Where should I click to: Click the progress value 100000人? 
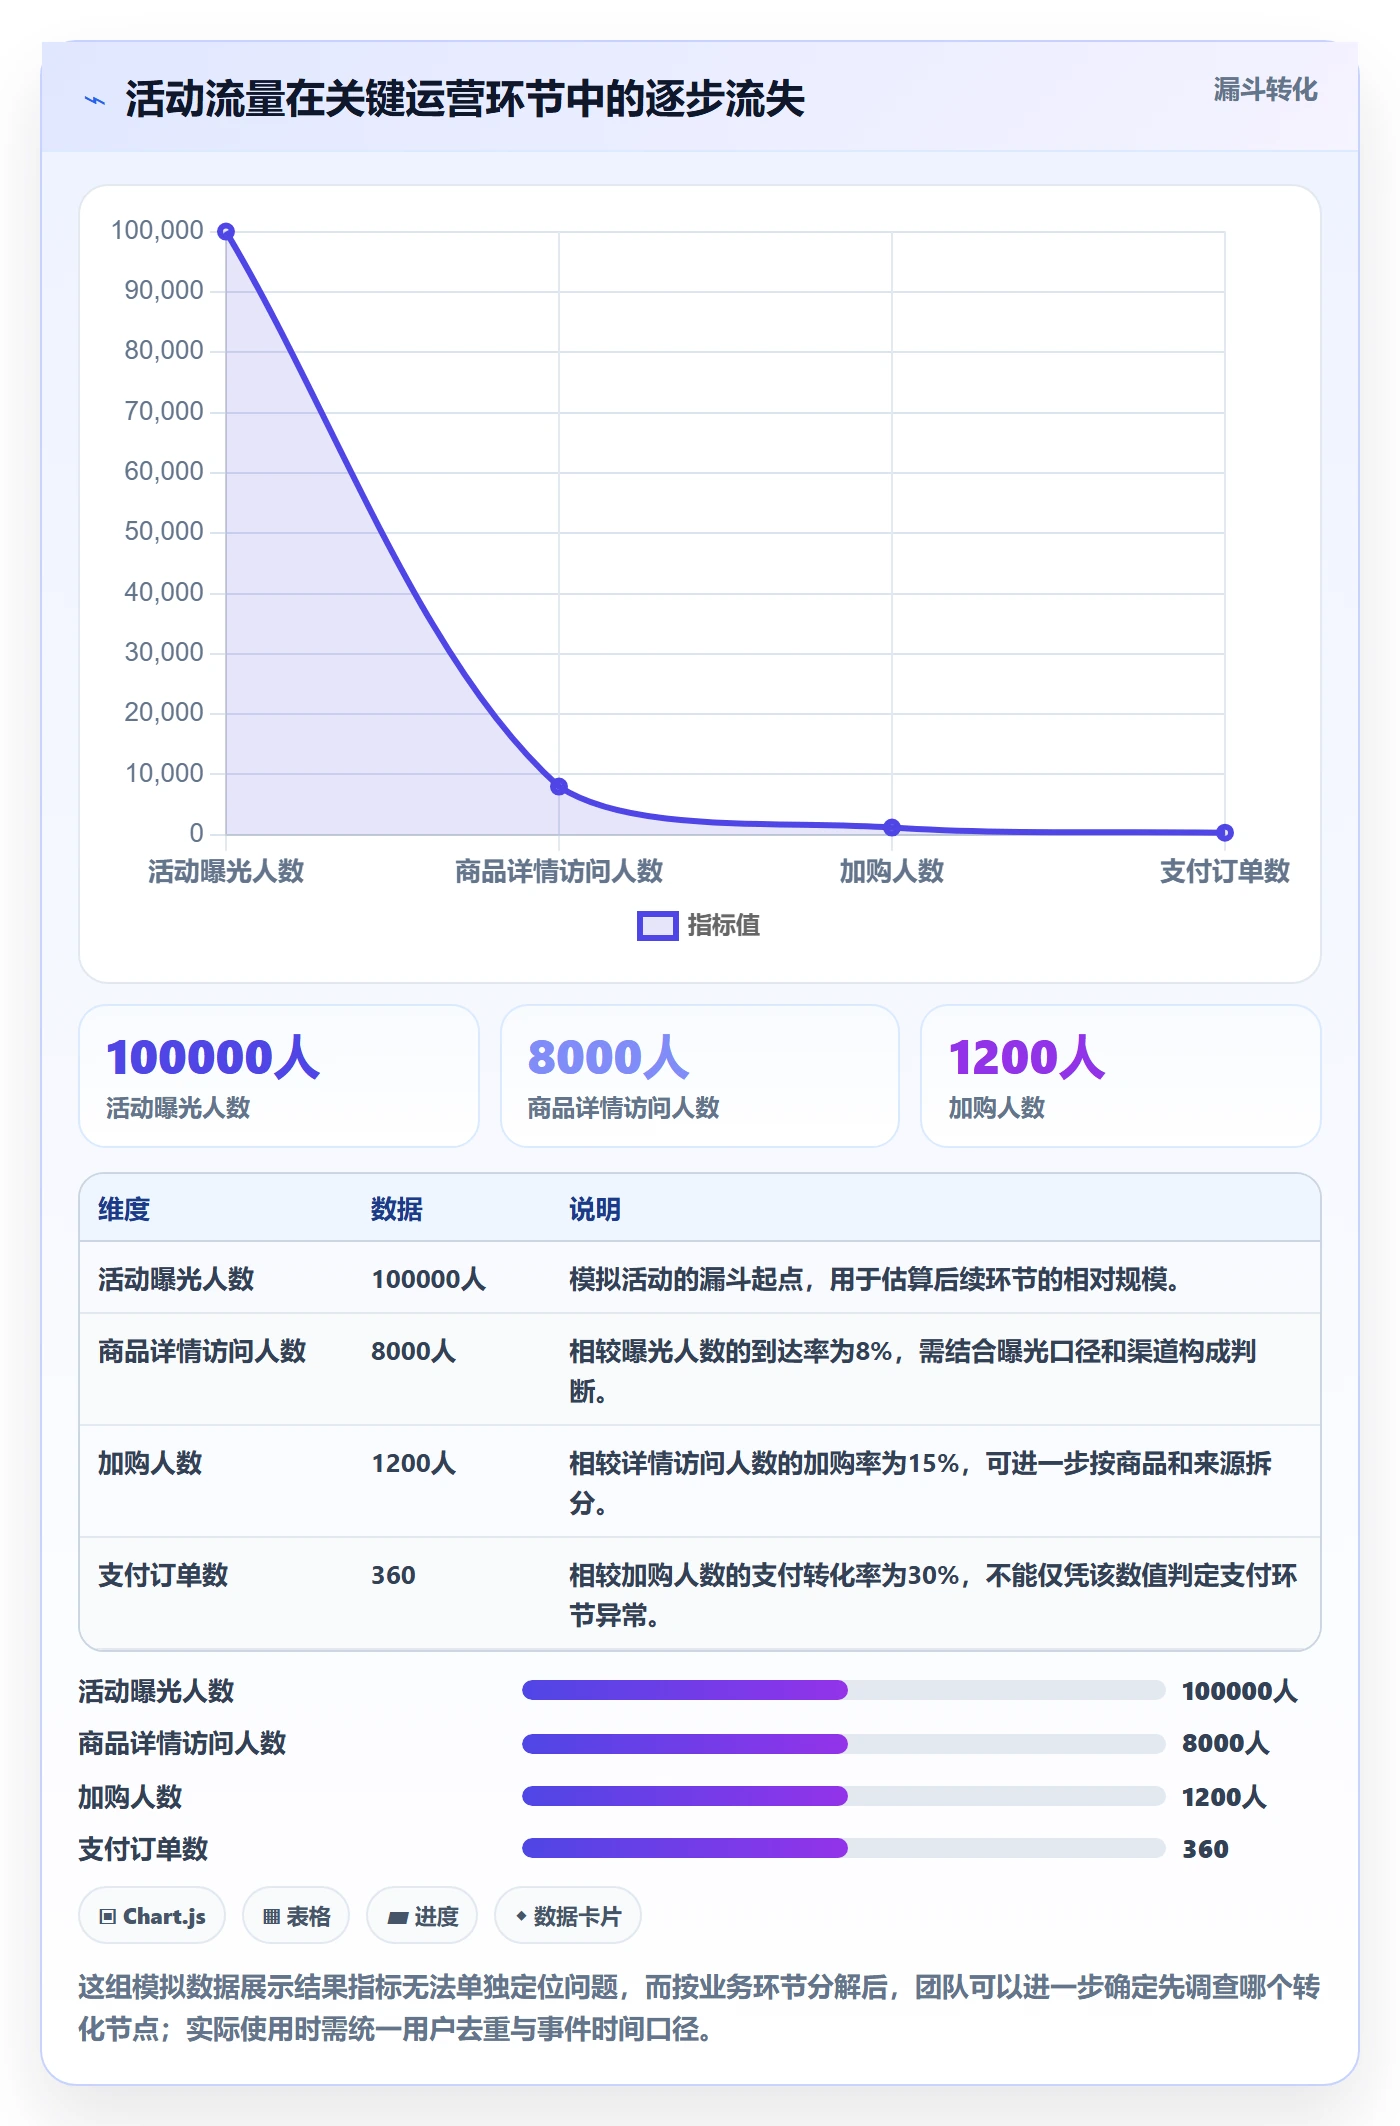[1240, 1691]
